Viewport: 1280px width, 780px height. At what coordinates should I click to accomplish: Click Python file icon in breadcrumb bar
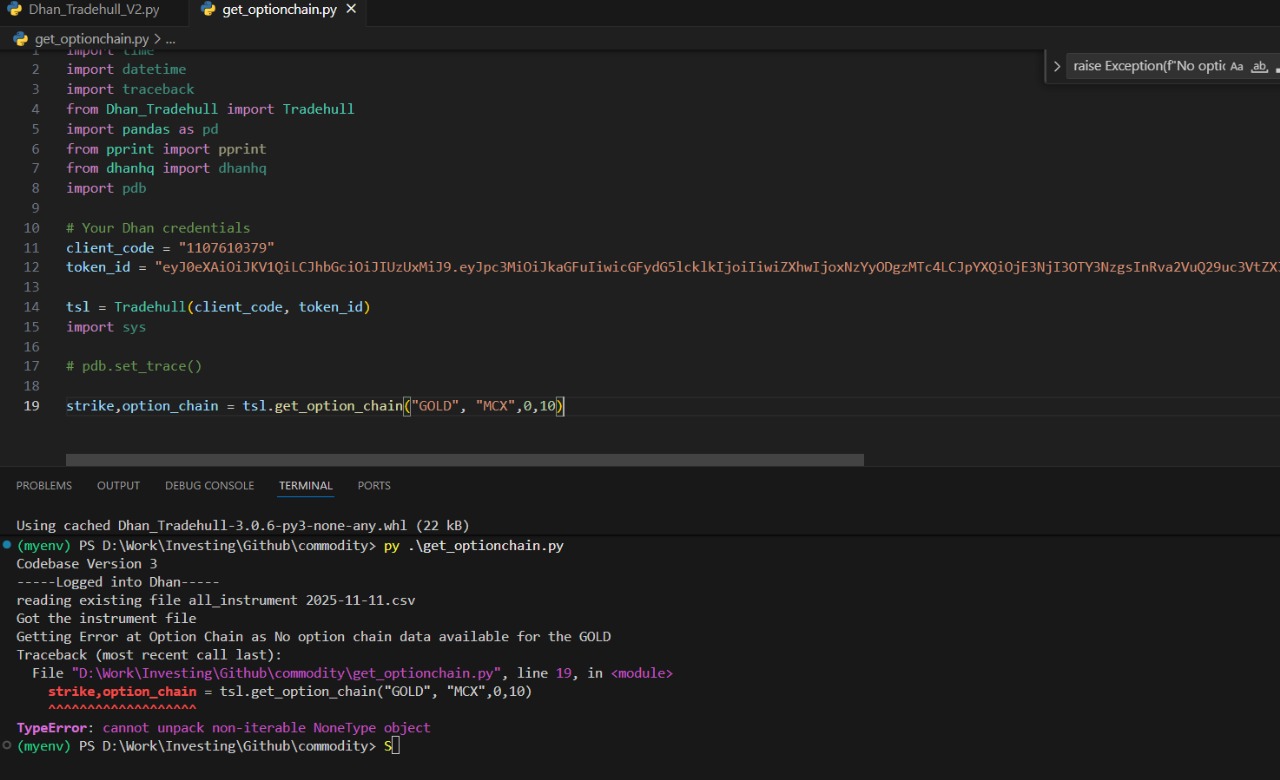click(x=20, y=39)
